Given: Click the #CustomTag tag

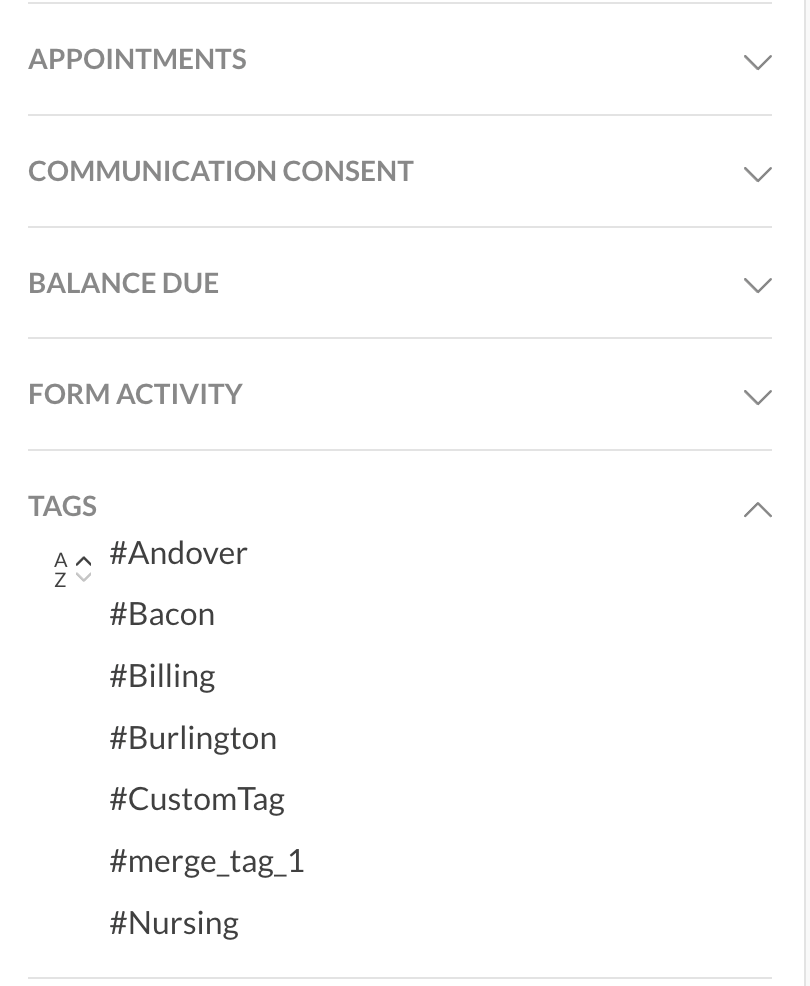Looking at the screenshot, I should click(x=197, y=799).
